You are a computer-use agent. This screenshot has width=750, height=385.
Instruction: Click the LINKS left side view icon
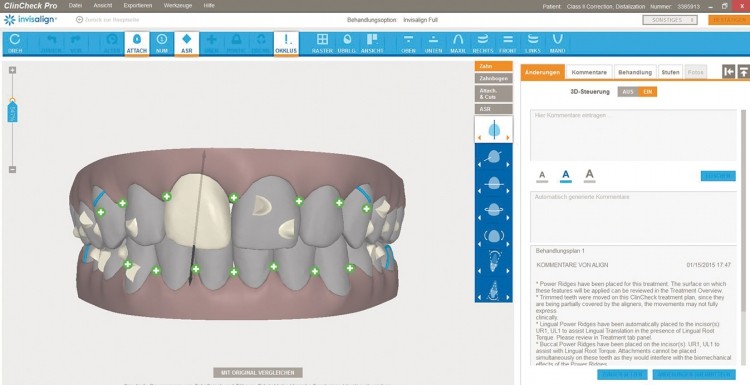532,44
